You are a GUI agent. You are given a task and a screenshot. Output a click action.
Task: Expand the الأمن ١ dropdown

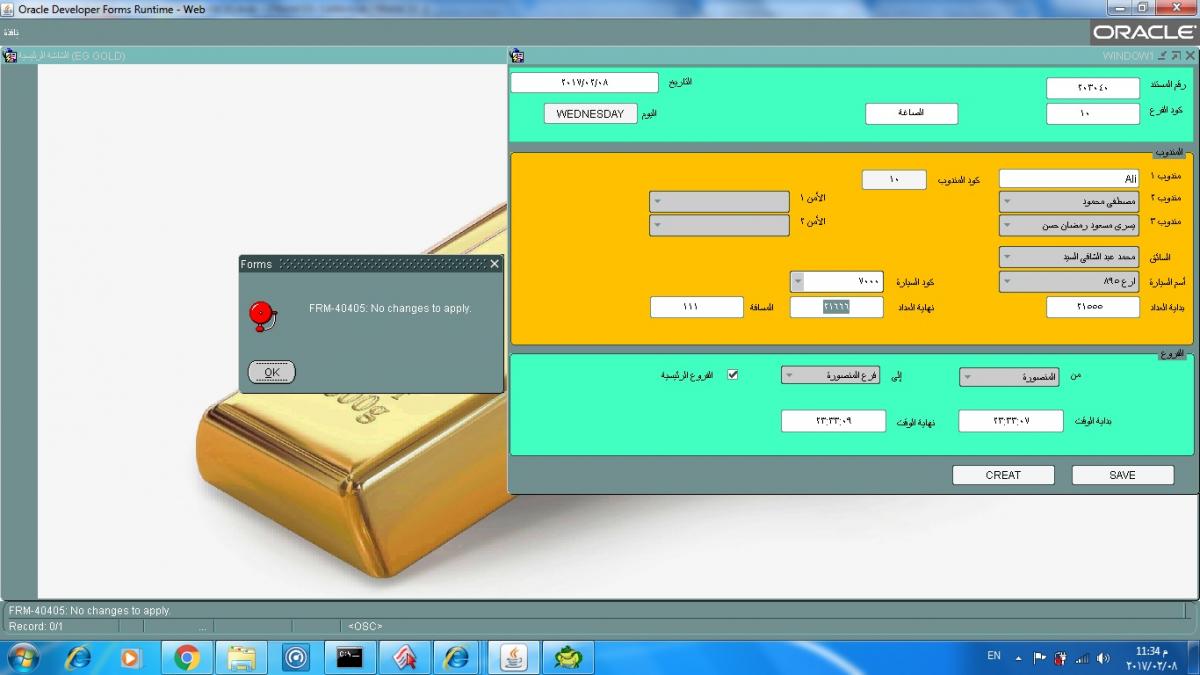coord(658,201)
